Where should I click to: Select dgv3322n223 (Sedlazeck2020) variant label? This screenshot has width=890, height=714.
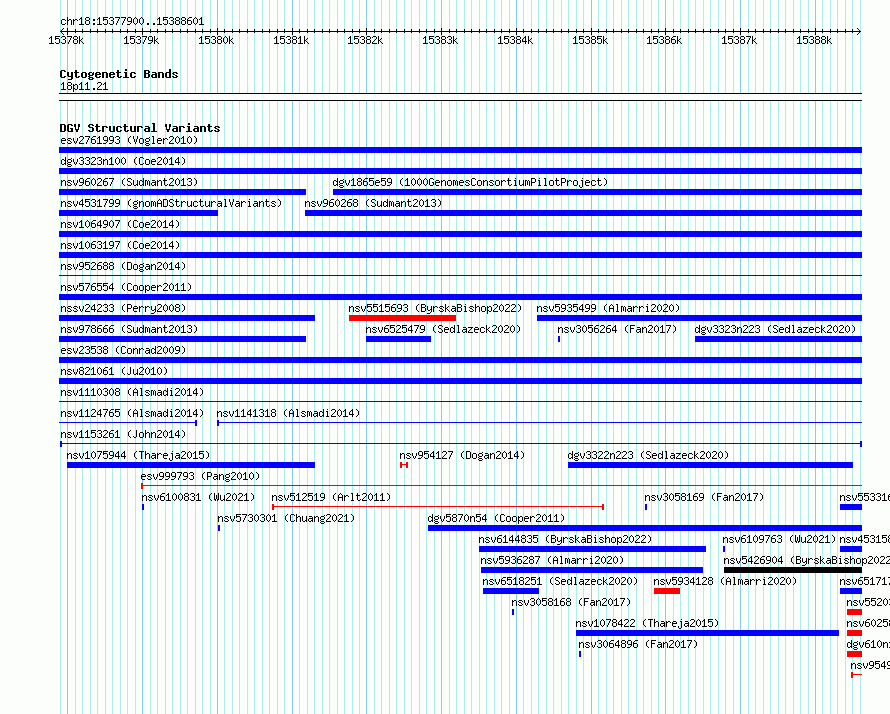pyautogui.click(x=648, y=455)
